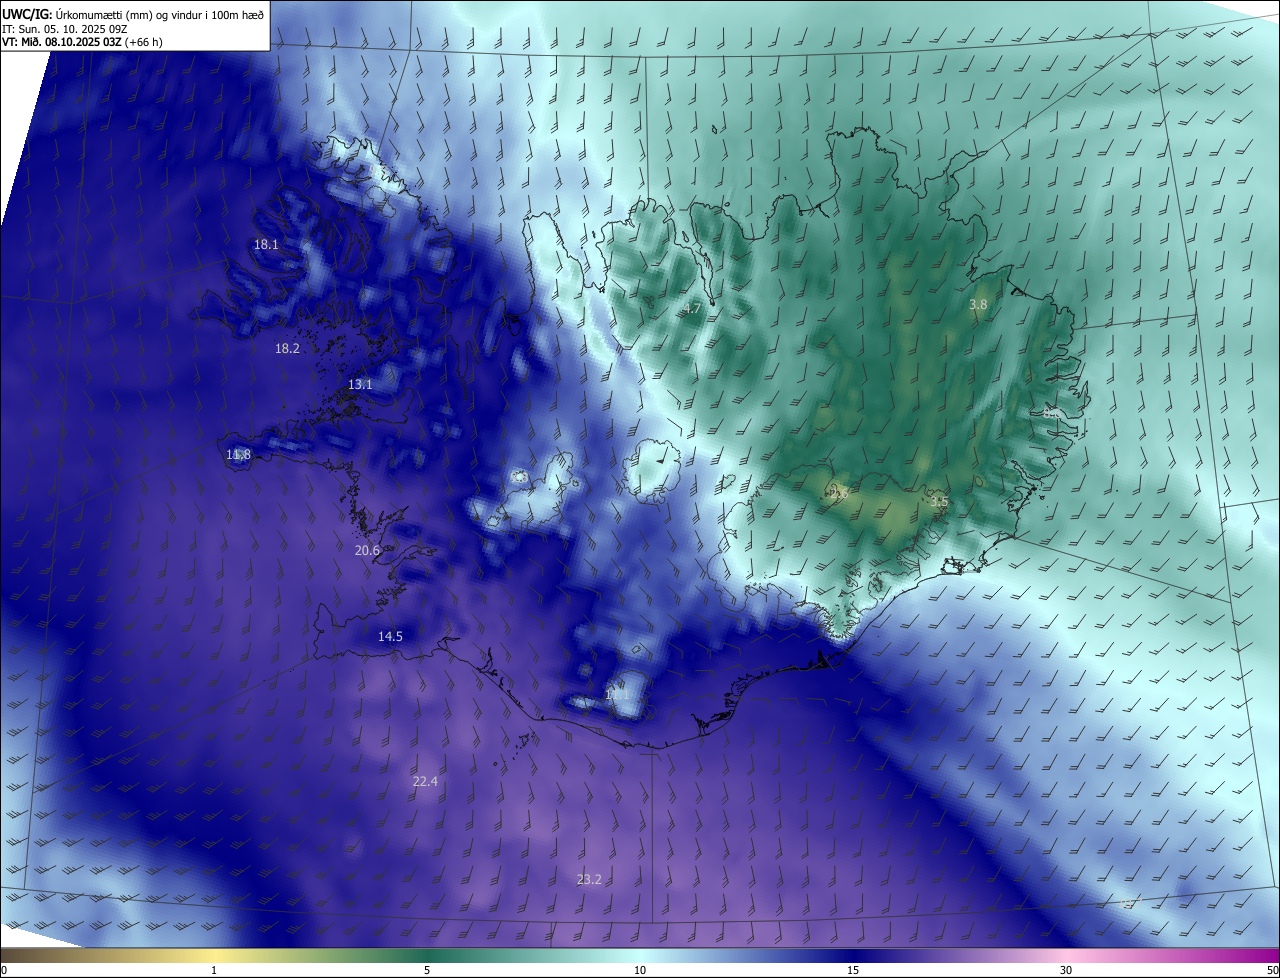The height and width of the screenshot is (978, 1280).
Task: Click the 18.2 precipitable water value
Action: point(287,348)
